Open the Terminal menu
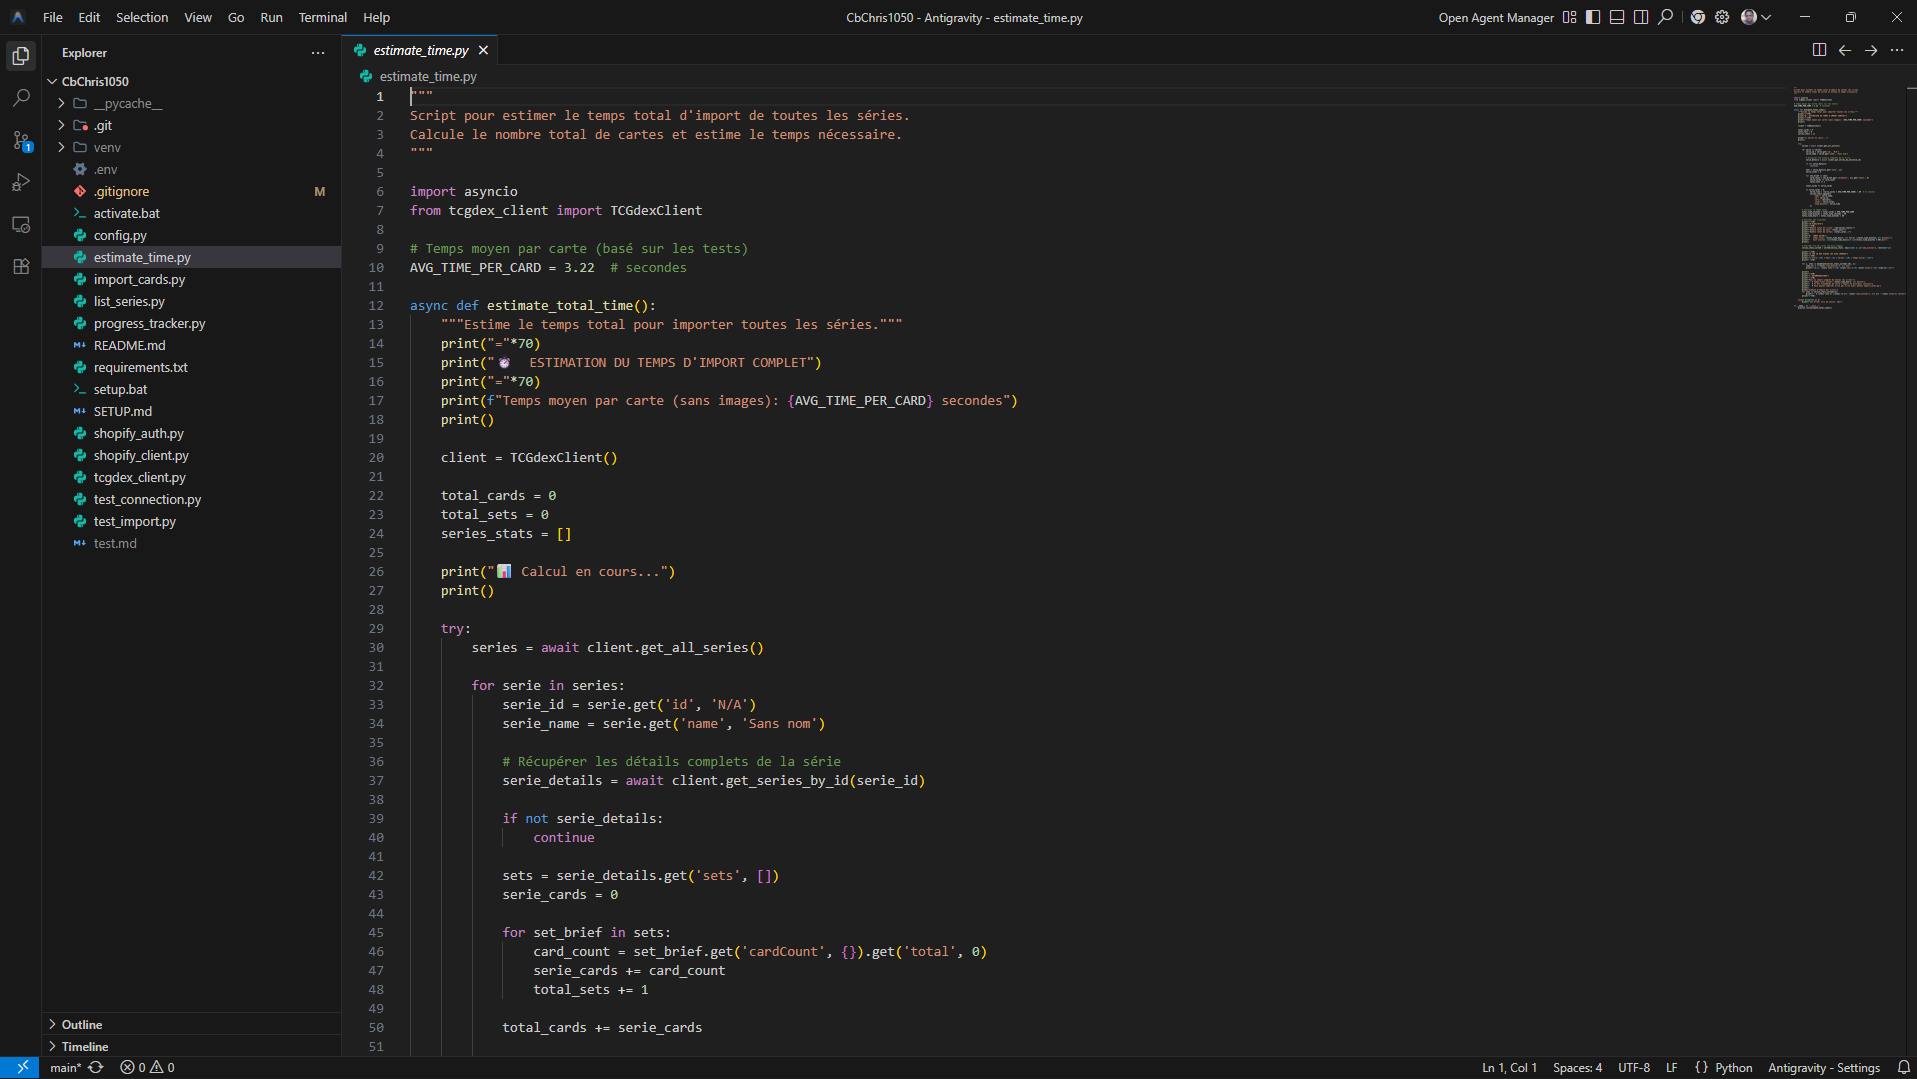Viewport: 1917px width, 1079px height. coord(322,17)
